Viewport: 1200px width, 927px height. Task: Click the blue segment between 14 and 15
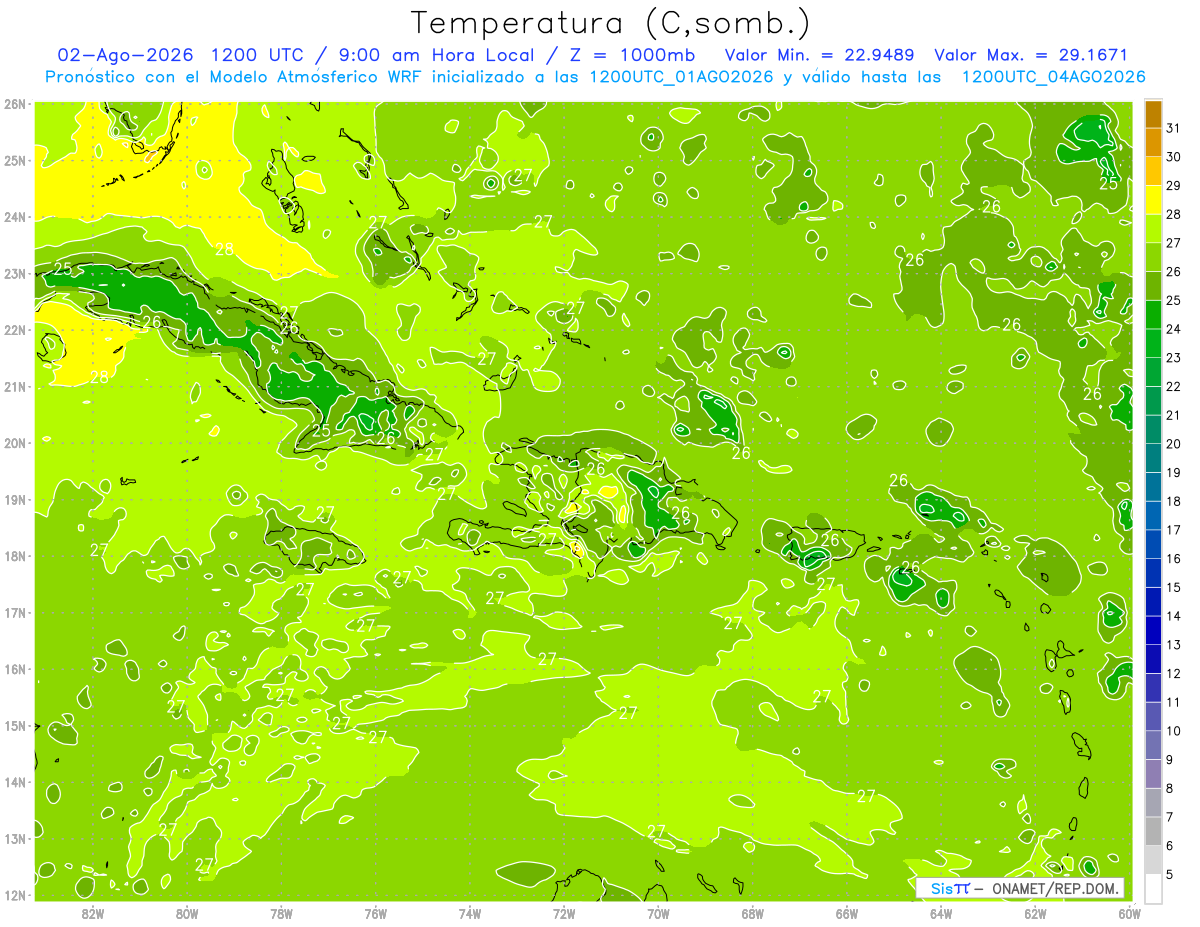pos(1152,601)
